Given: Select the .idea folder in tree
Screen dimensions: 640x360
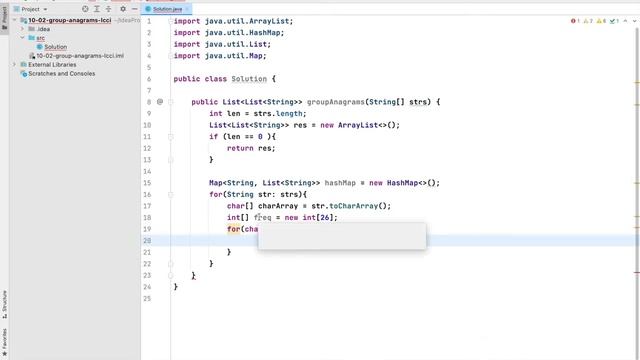Looking at the screenshot, I should pyautogui.click(x=43, y=29).
